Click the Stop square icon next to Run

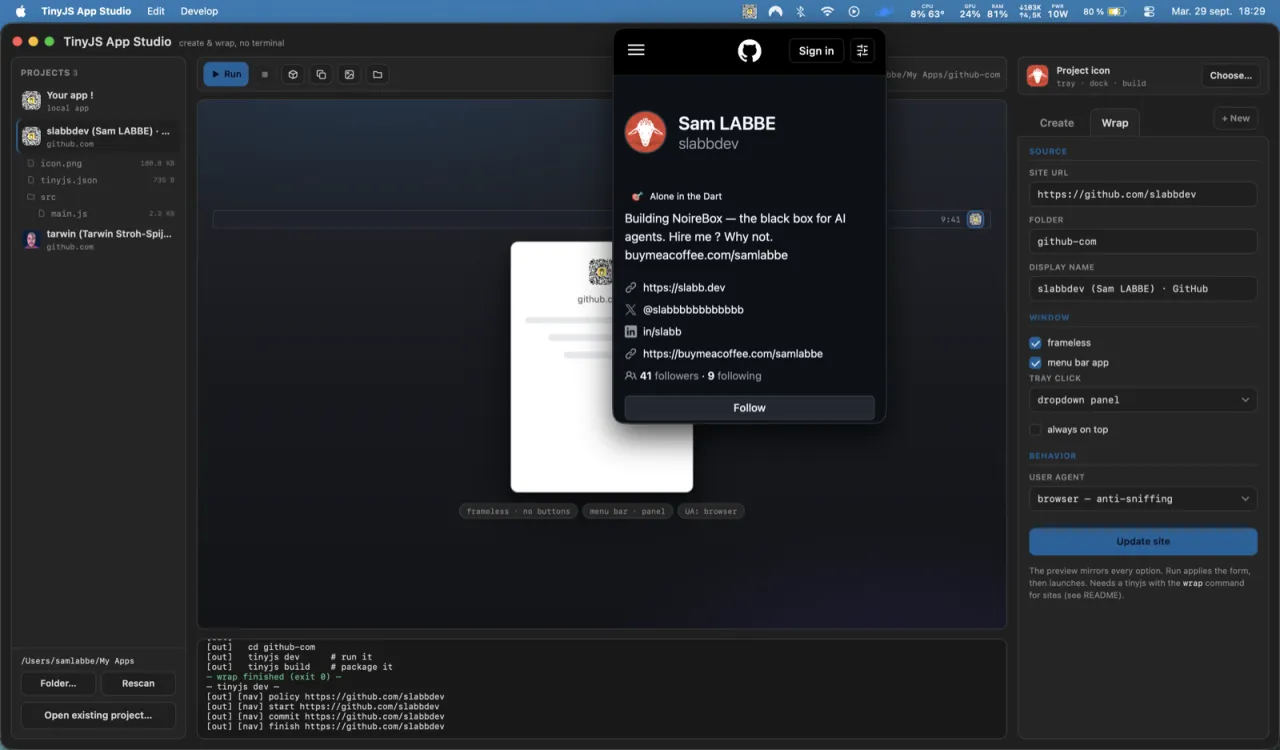point(265,74)
